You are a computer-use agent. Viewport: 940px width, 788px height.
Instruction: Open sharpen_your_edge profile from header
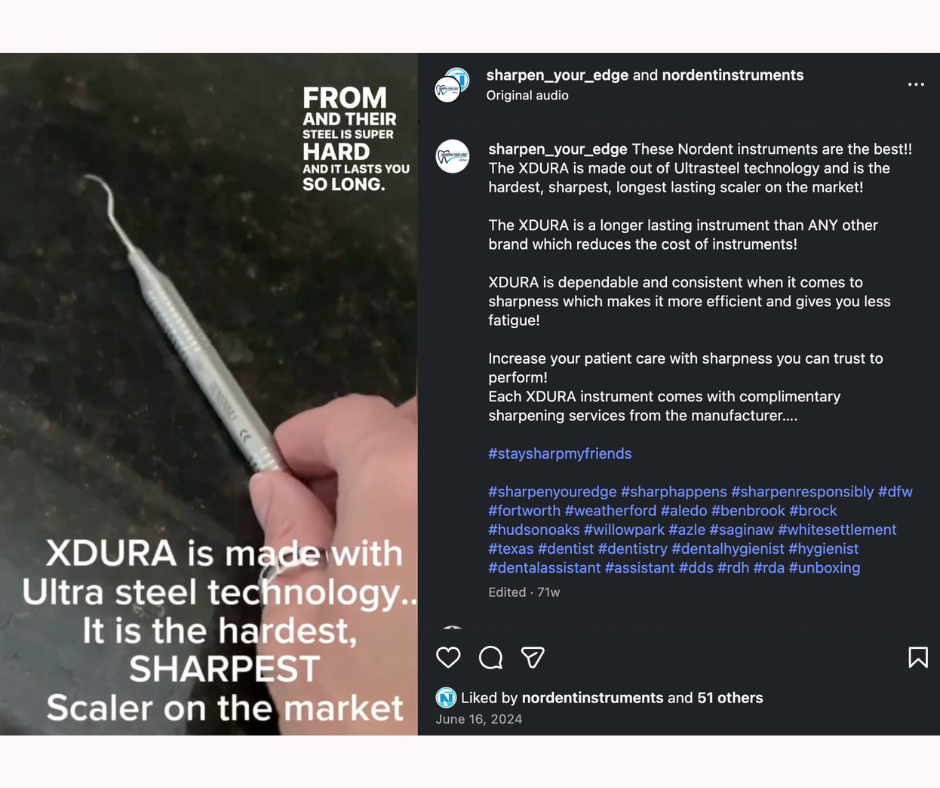(557, 75)
